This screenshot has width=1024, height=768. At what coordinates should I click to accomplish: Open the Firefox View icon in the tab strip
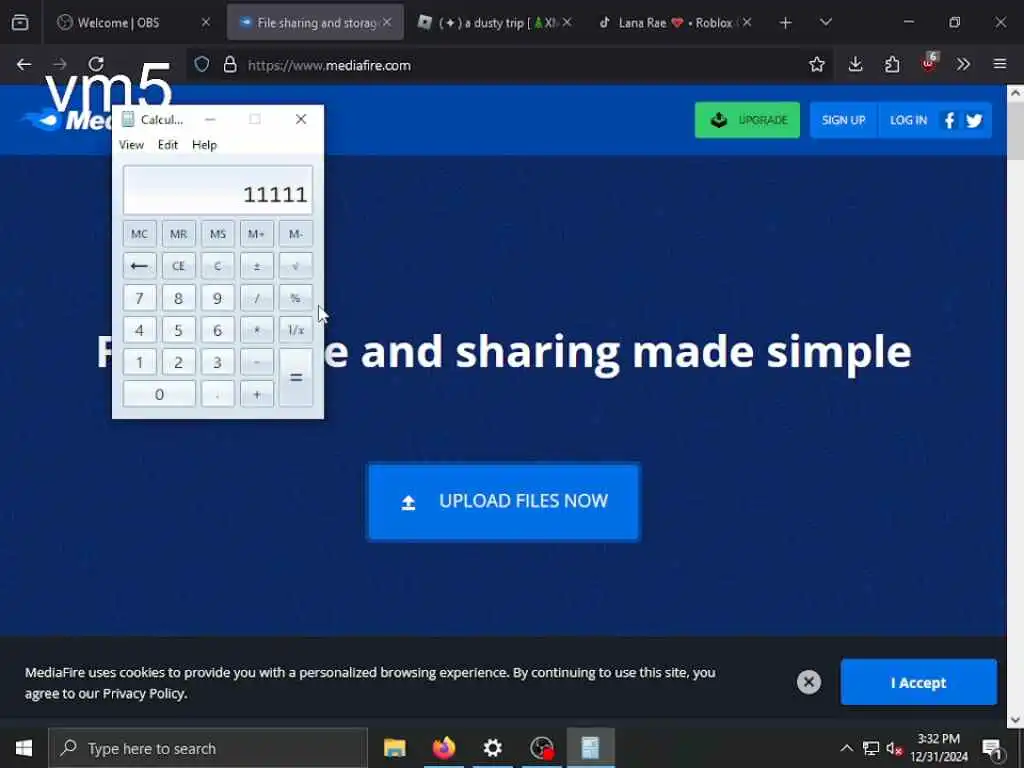20,23
